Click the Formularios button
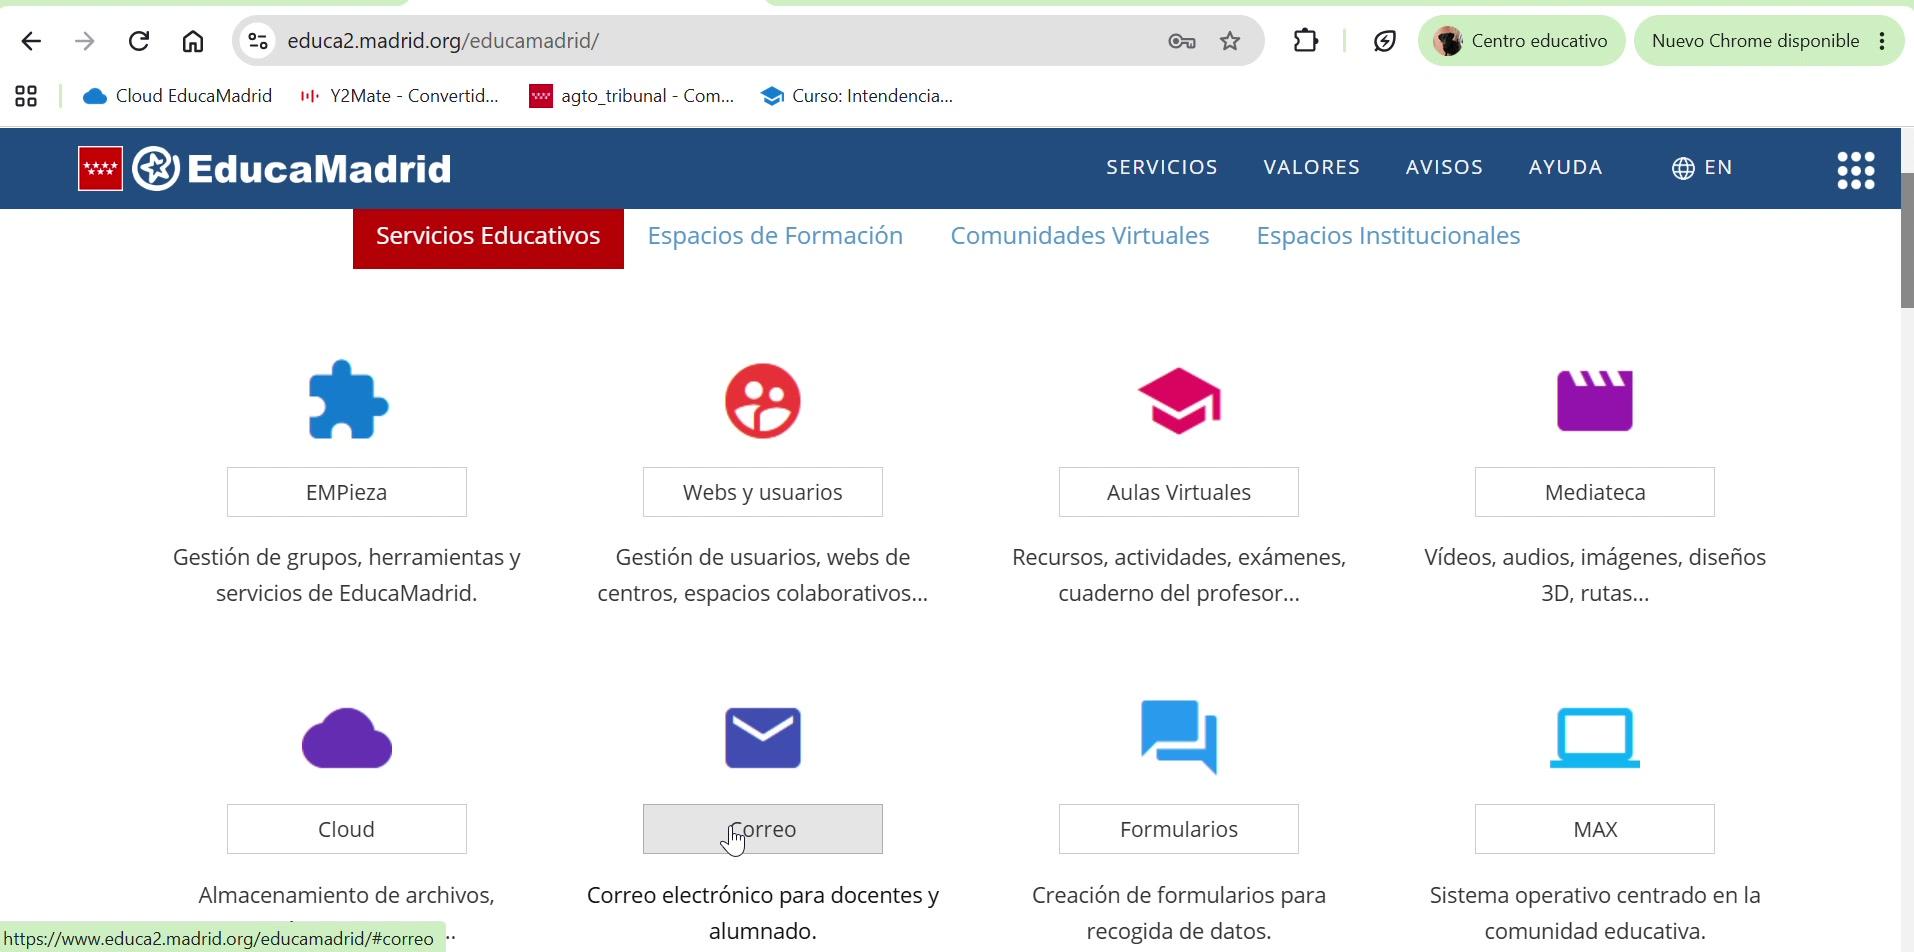Viewport: 1914px width, 952px height. click(x=1179, y=829)
